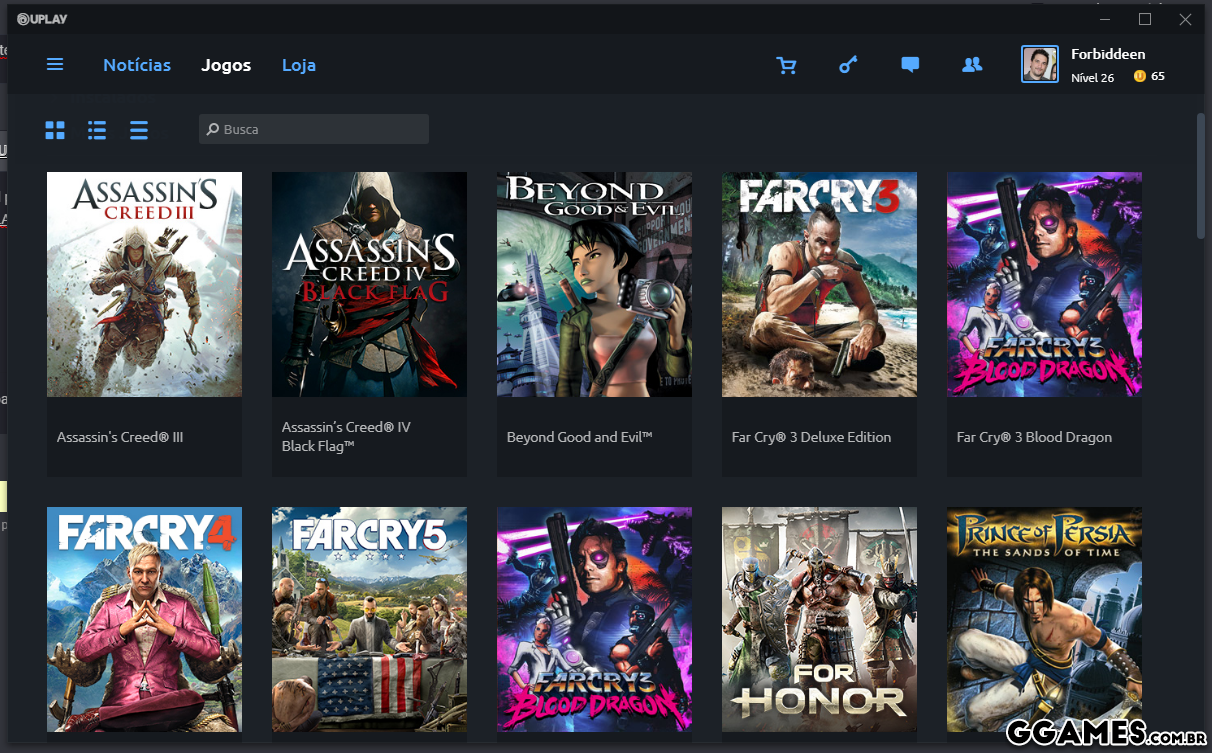This screenshot has height=753, width=1212.
Task: Click the For Honor game thumbnail
Action: pyautogui.click(x=819, y=619)
